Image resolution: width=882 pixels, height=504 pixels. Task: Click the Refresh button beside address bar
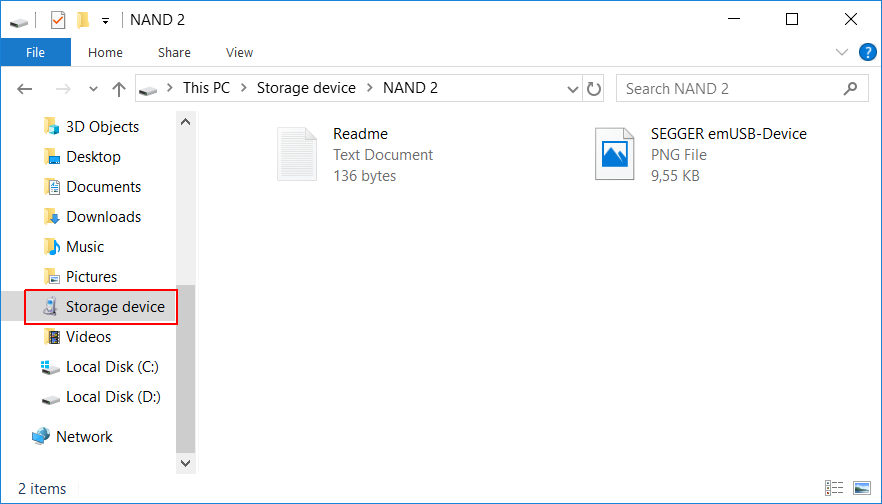click(594, 88)
